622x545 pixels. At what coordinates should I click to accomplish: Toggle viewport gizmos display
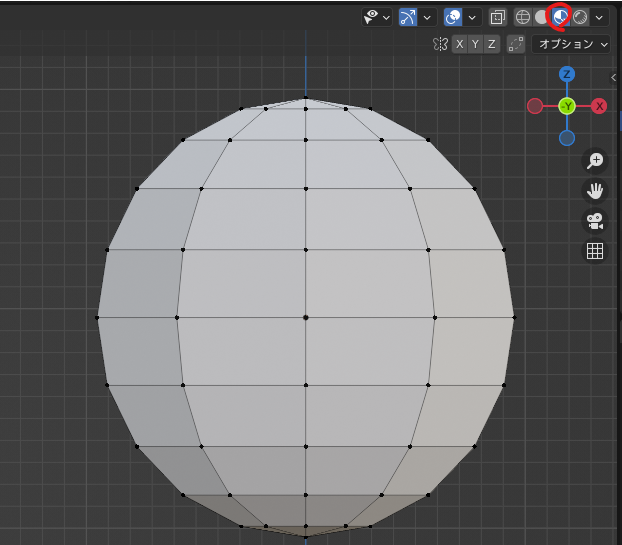point(408,17)
